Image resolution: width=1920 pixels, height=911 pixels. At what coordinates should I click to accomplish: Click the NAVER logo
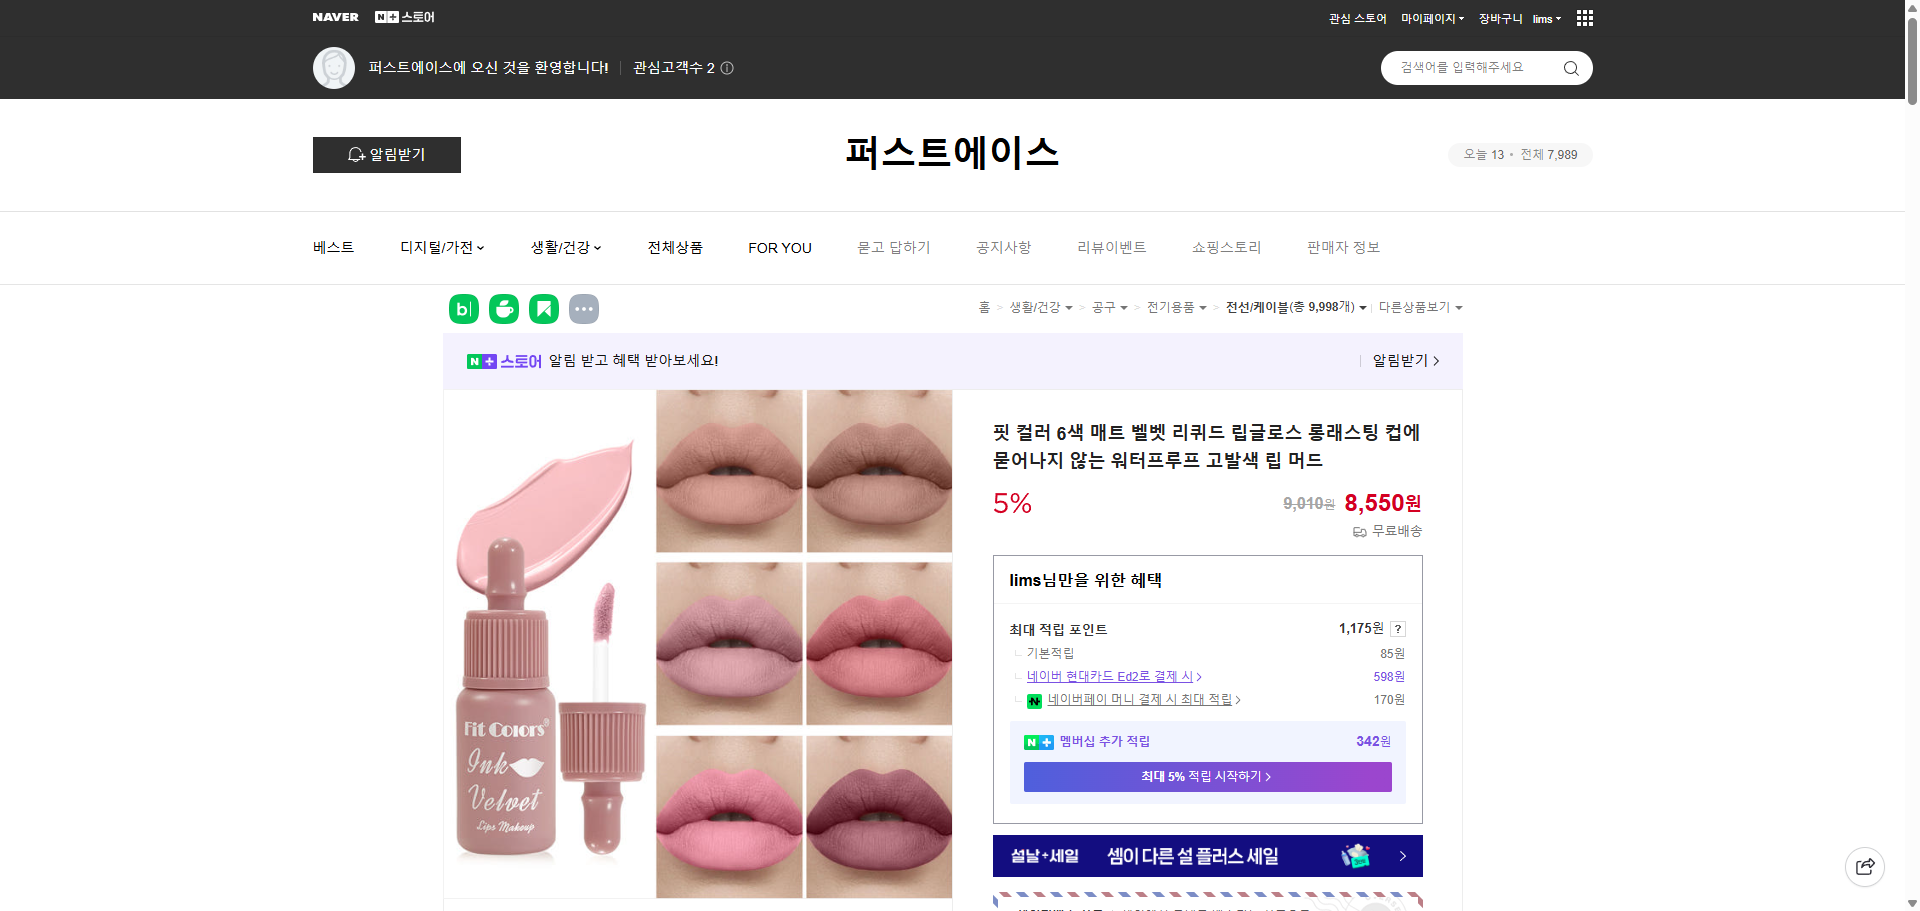[335, 17]
